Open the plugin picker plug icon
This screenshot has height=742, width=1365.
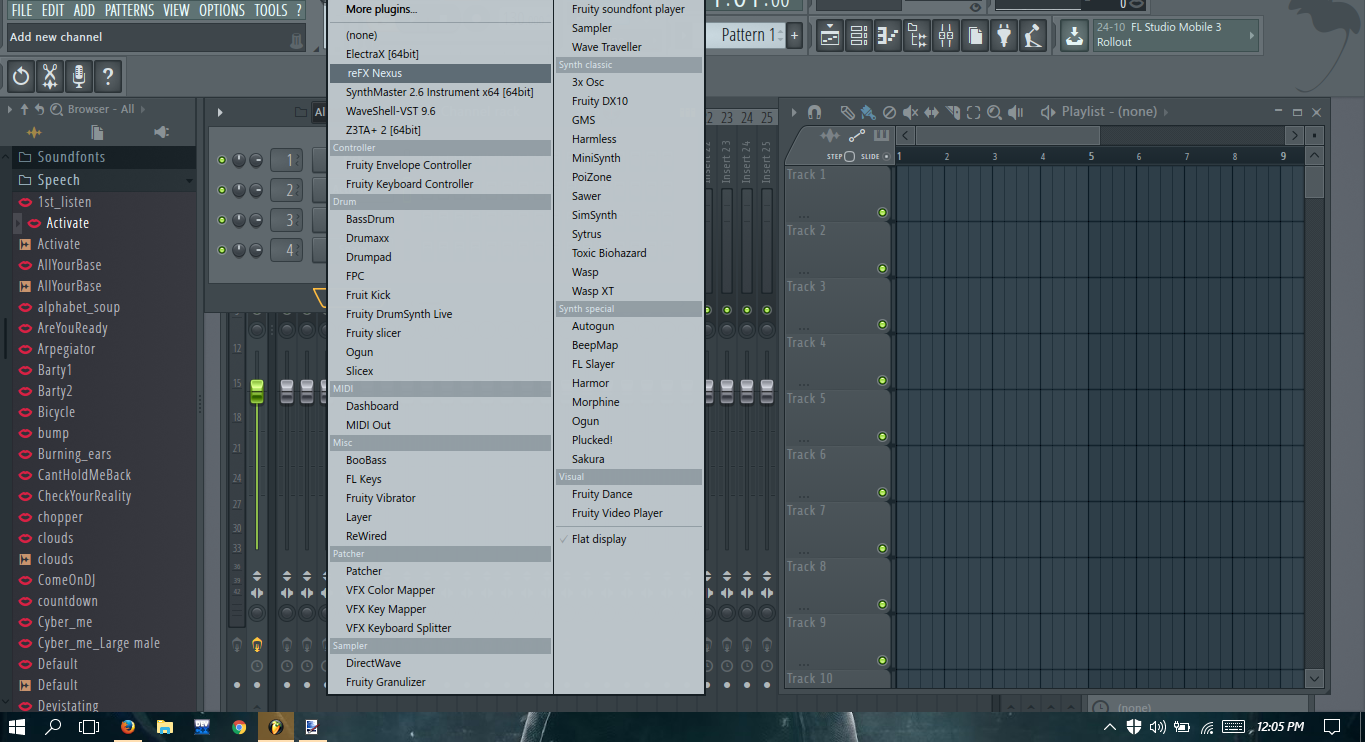pos(1005,36)
